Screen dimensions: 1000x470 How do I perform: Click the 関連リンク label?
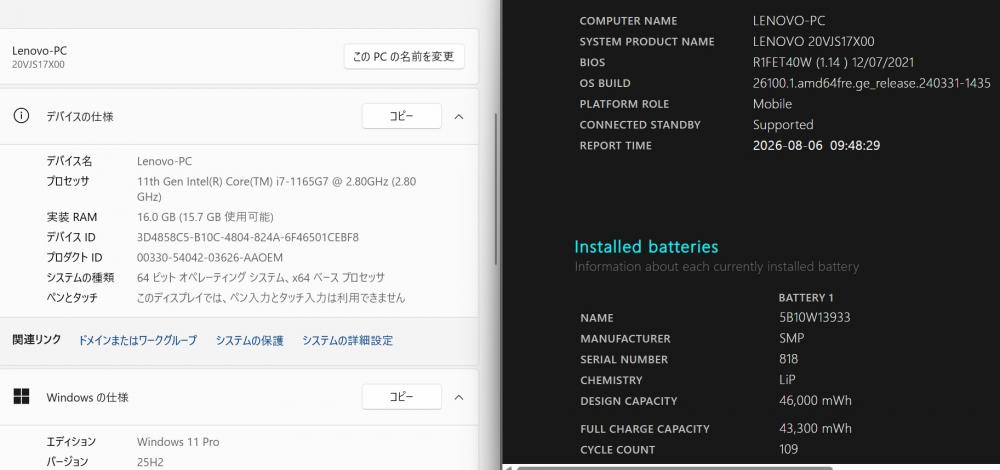point(37,340)
